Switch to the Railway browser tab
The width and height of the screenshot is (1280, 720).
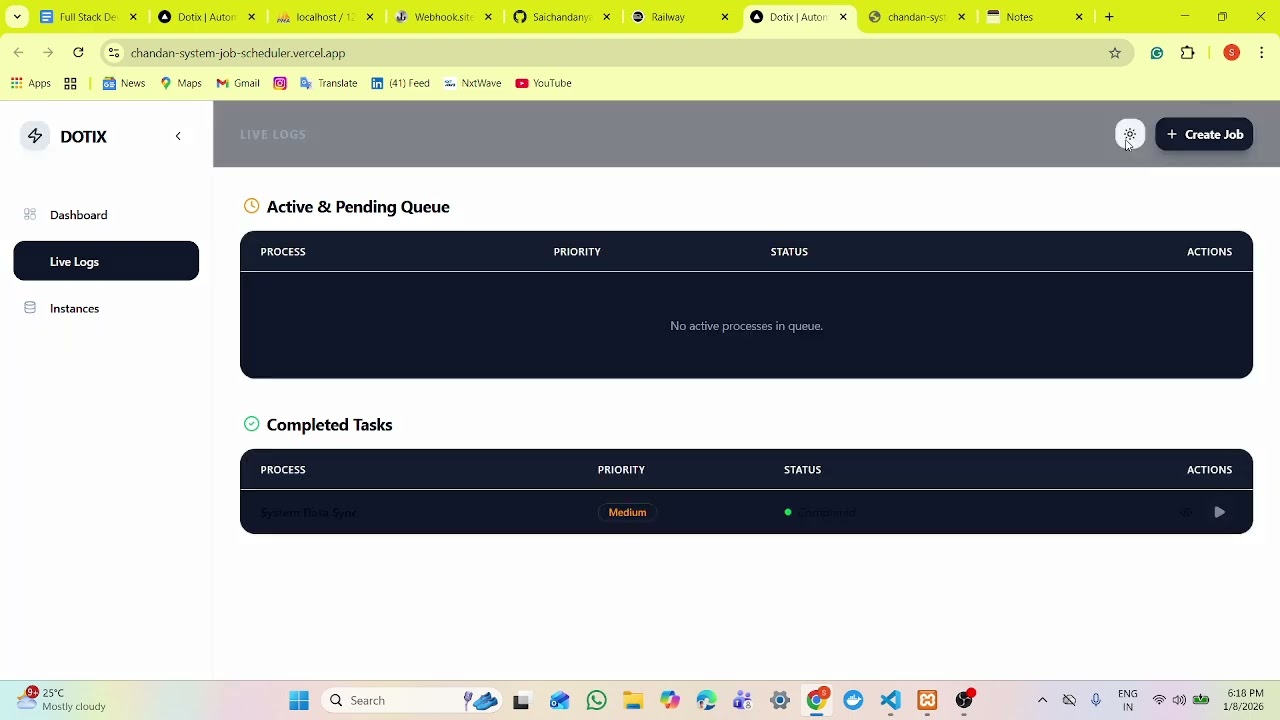click(680, 17)
